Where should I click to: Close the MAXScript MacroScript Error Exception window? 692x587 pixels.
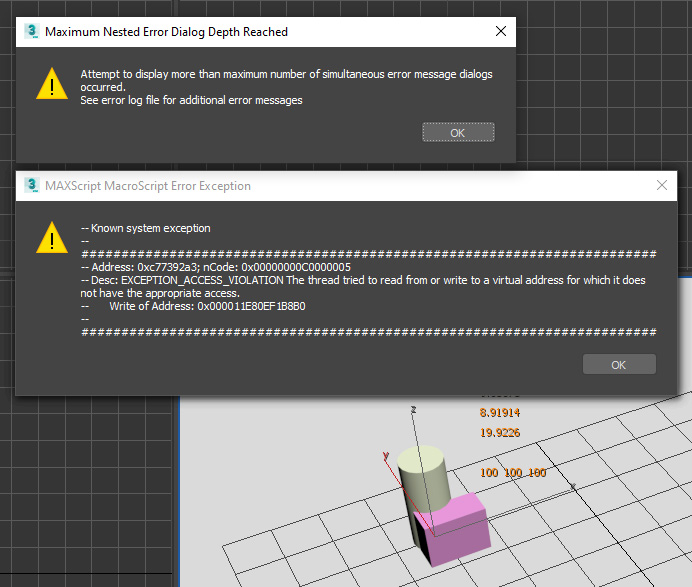tap(661, 185)
